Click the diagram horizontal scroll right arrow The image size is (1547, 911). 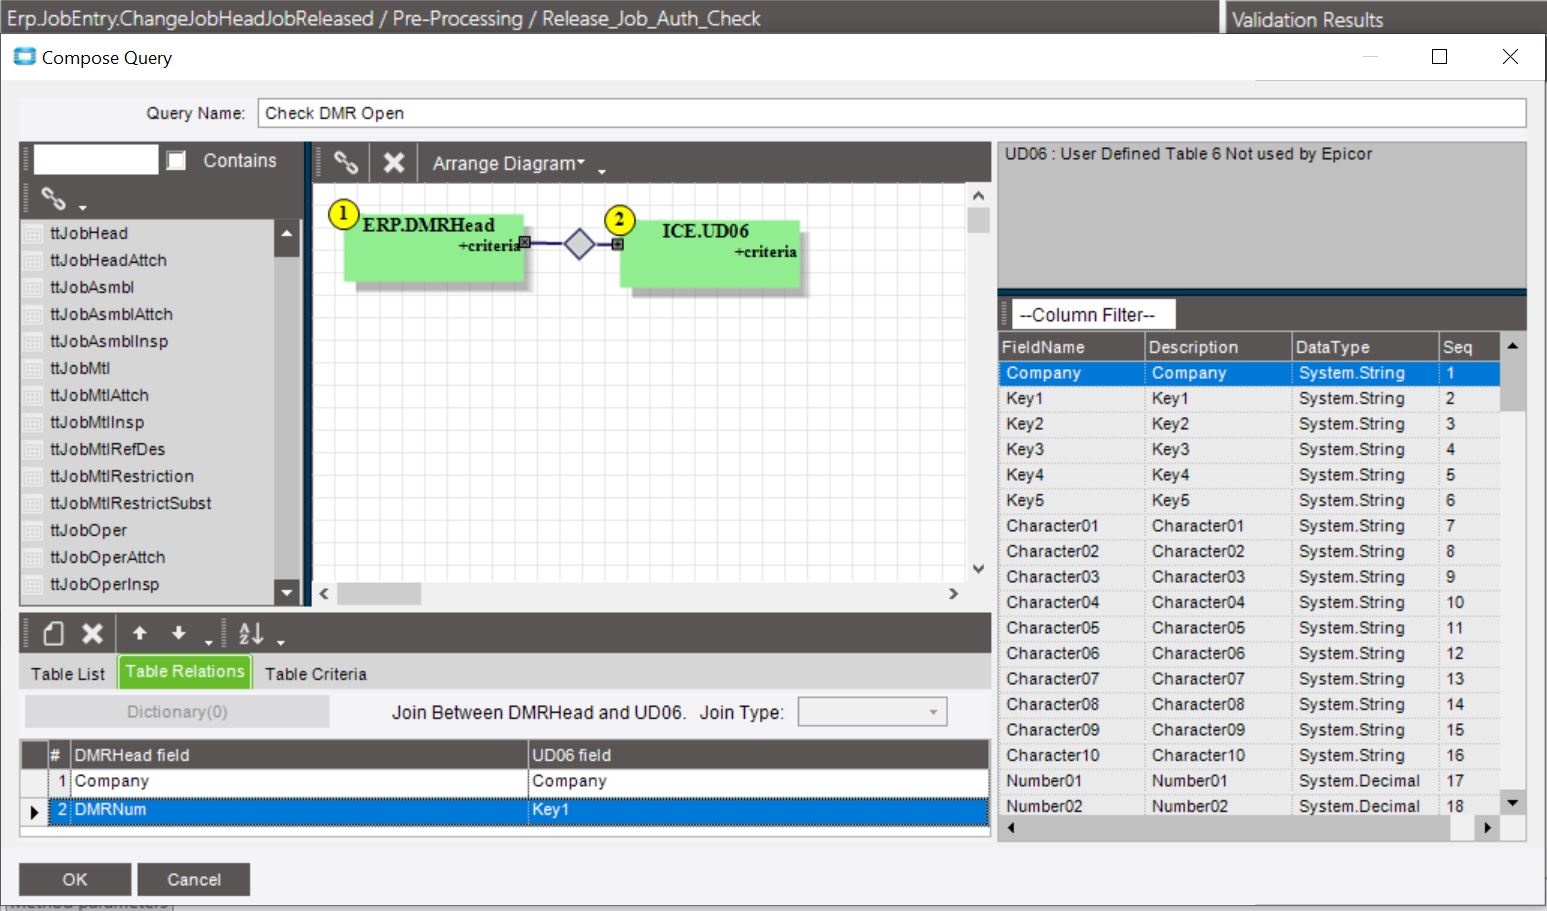pos(953,594)
